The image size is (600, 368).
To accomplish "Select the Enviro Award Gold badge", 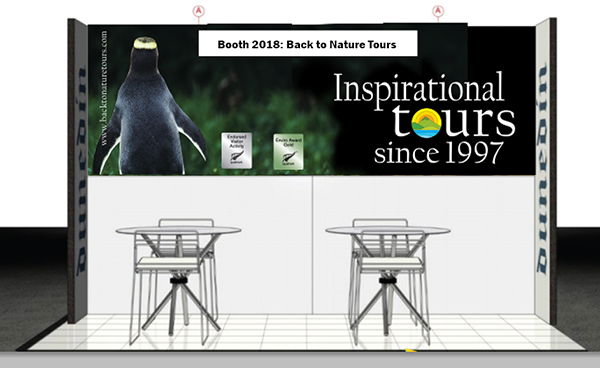I will pos(288,151).
